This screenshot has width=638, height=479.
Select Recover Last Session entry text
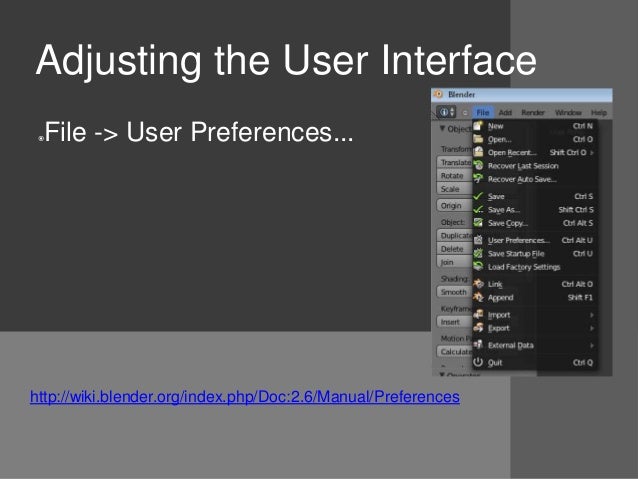(x=523, y=166)
